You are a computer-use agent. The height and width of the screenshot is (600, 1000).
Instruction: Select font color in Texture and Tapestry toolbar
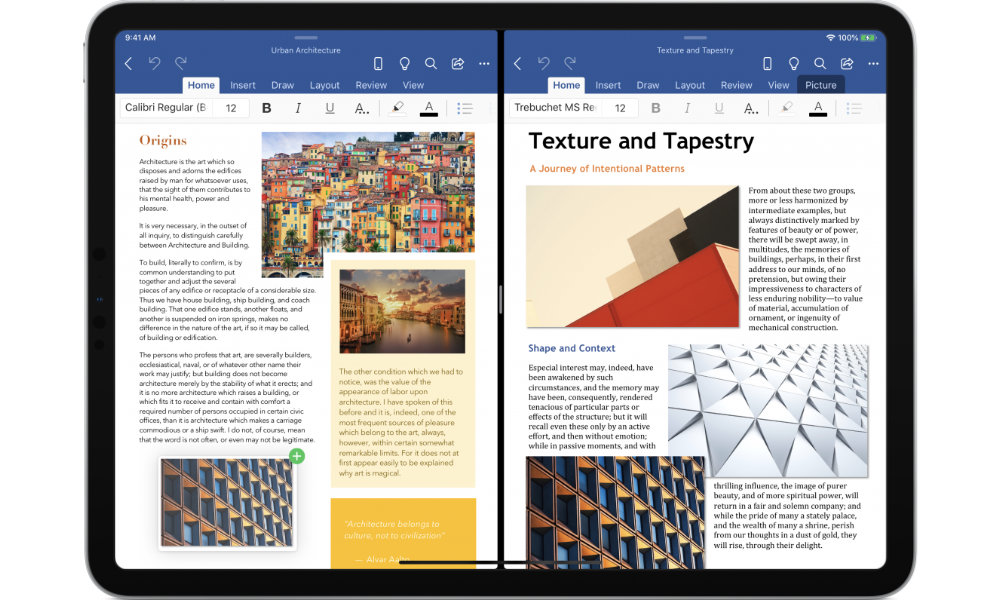point(818,108)
